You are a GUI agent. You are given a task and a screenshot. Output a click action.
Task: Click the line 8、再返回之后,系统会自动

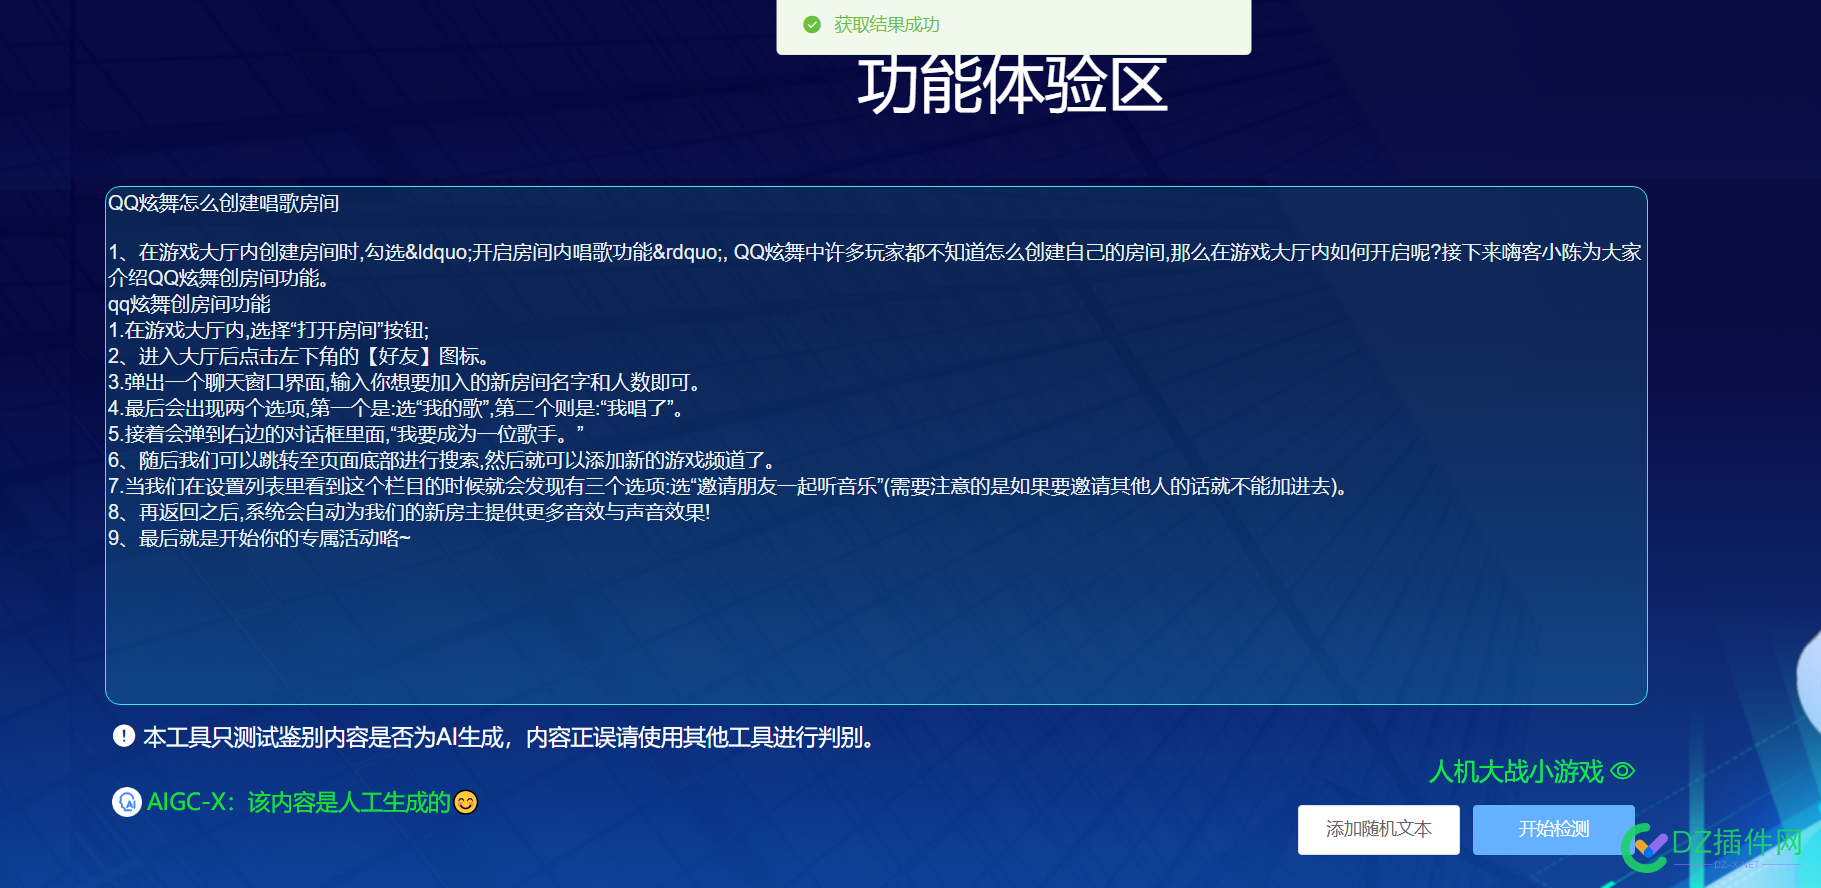(x=409, y=512)
